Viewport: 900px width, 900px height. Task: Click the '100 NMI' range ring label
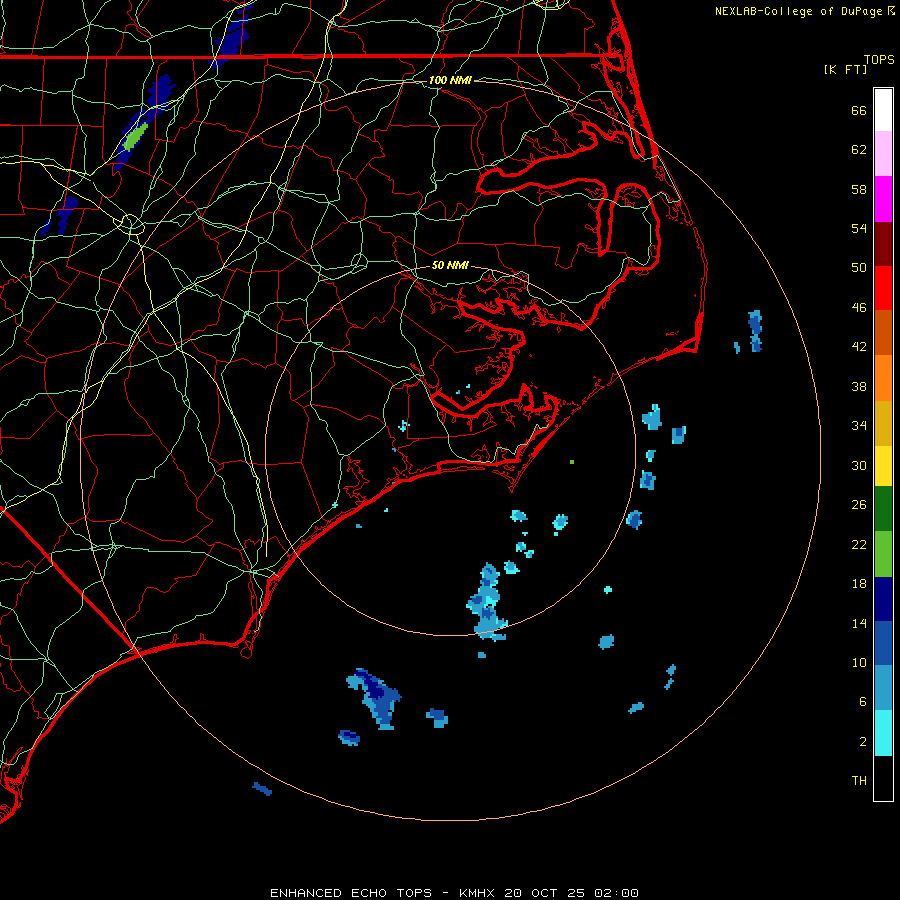click(x=450, y=80)
